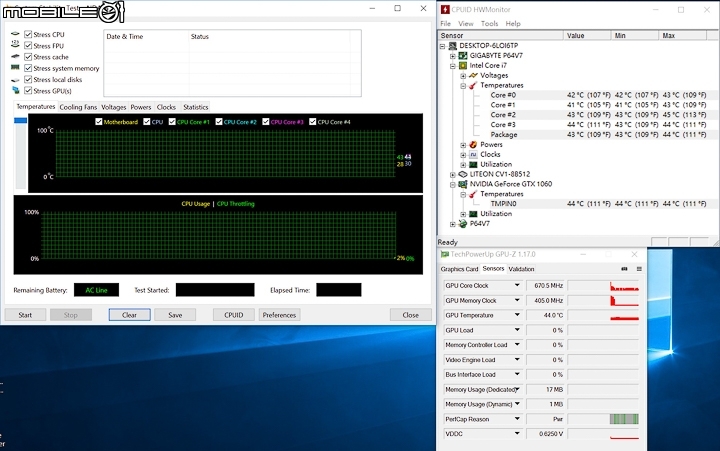Uncheck the Motherboard graph checkbox

99,122
